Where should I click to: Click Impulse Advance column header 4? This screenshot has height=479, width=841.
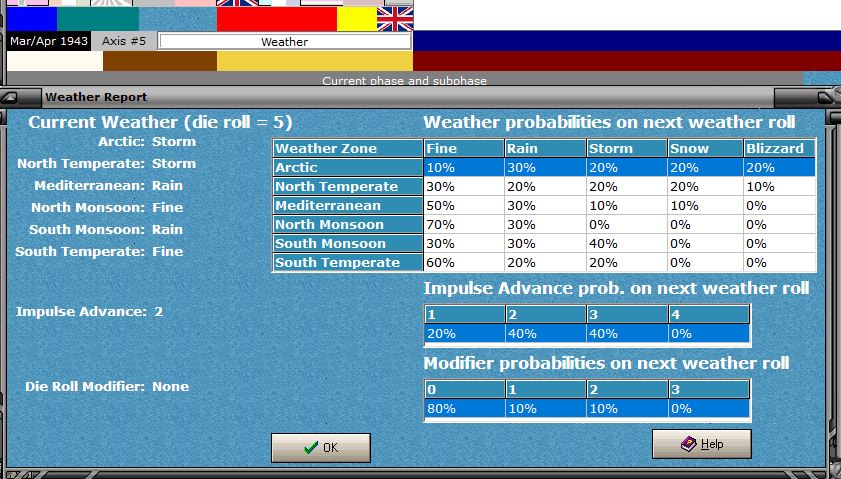[709, 314]
